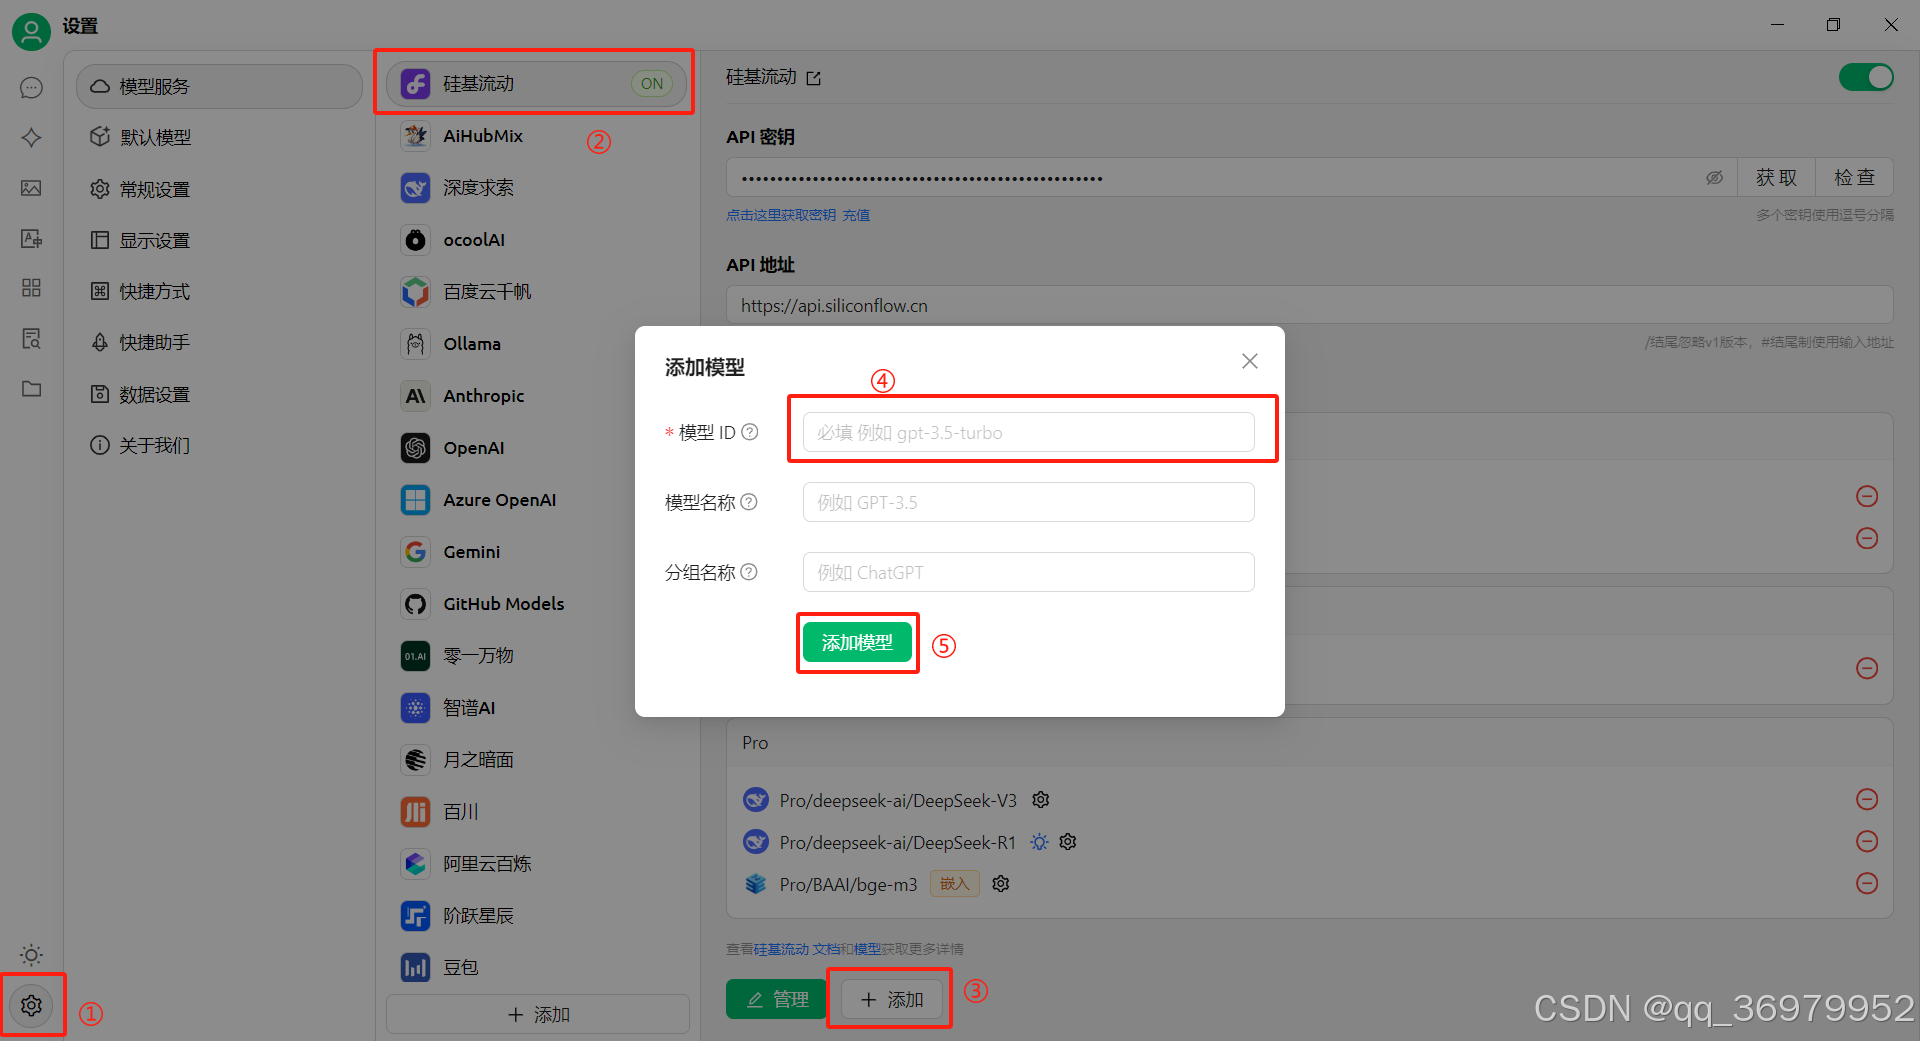
Task: Open the chat assistant sidebar icon
Action: [31, 87]
